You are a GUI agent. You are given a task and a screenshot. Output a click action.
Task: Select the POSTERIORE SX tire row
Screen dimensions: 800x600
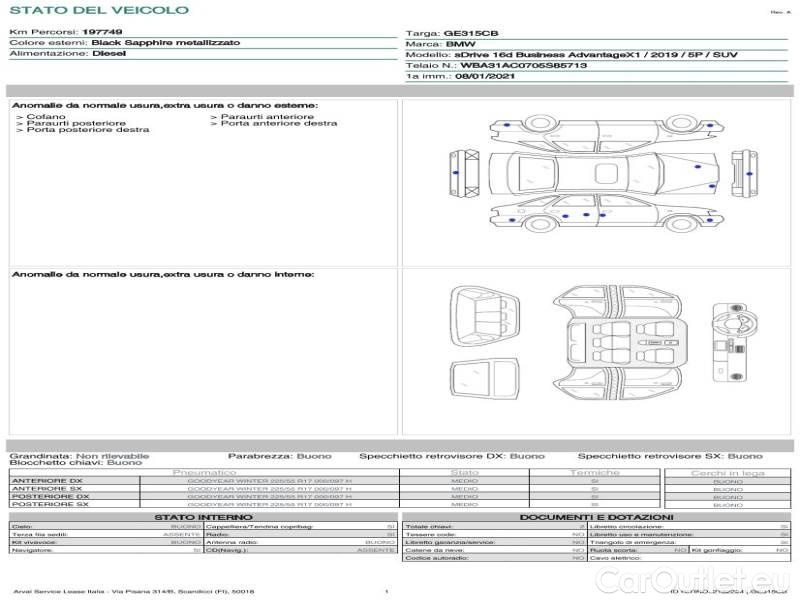200,505
